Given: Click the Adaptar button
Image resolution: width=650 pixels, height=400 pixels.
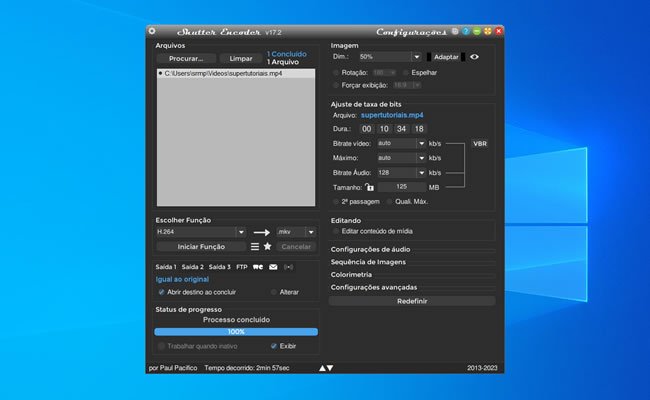Looking at the screenshot, I should [446, 57].
